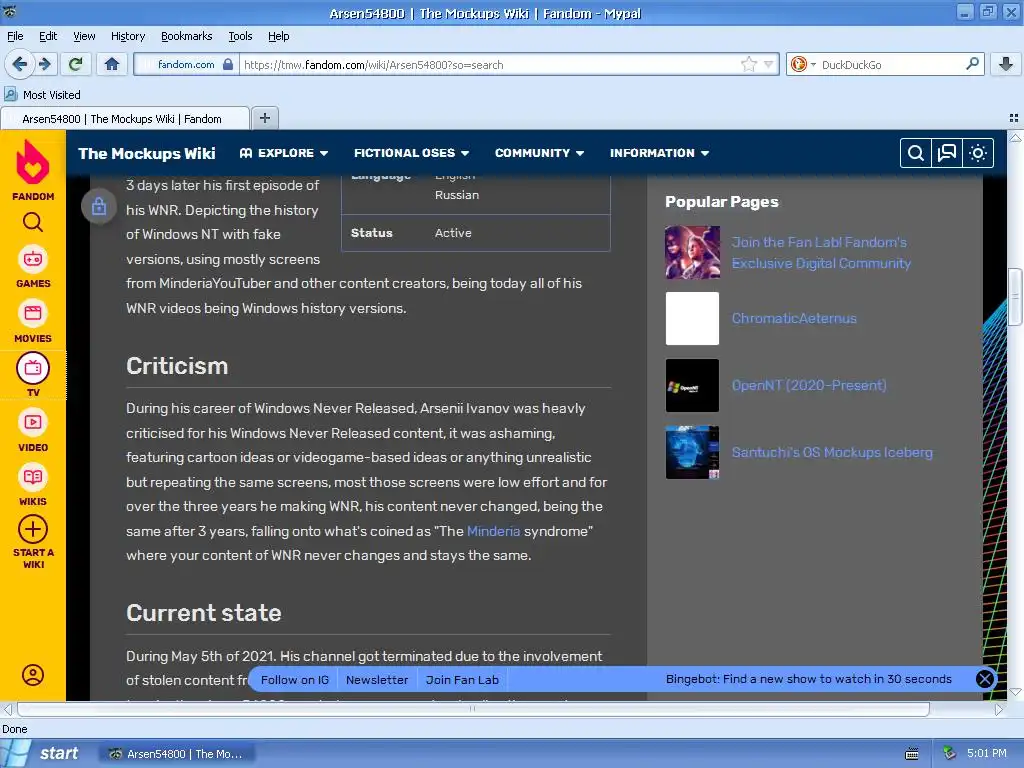Viewport: 1024px width, 768px height.
Task: Bookmark this page with the star icon
Action: (x=748, y=64)
